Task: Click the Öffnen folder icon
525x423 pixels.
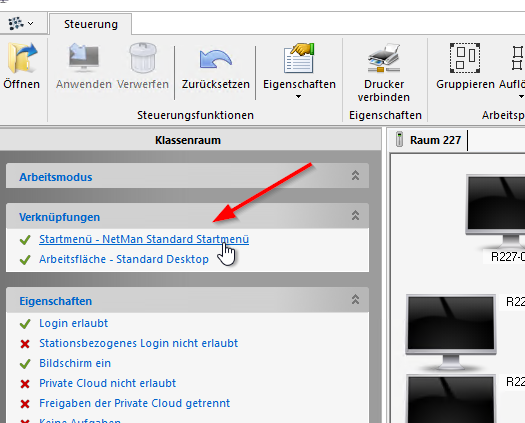Action: [x=22, y=58]
